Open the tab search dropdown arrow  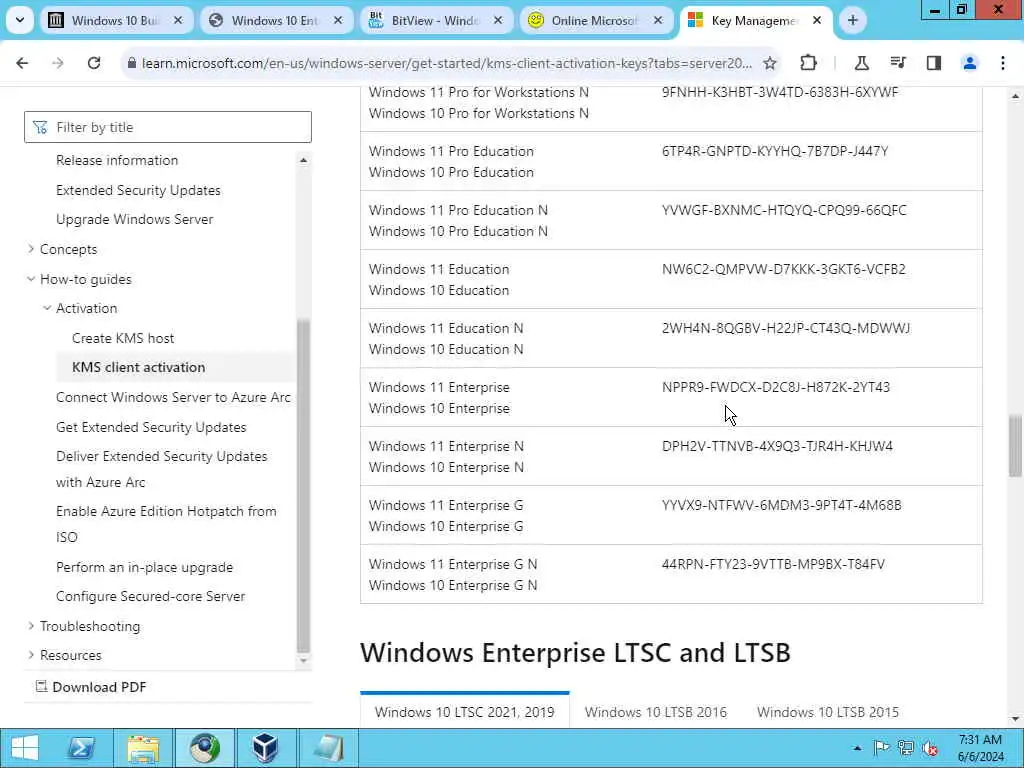[20, 20]
